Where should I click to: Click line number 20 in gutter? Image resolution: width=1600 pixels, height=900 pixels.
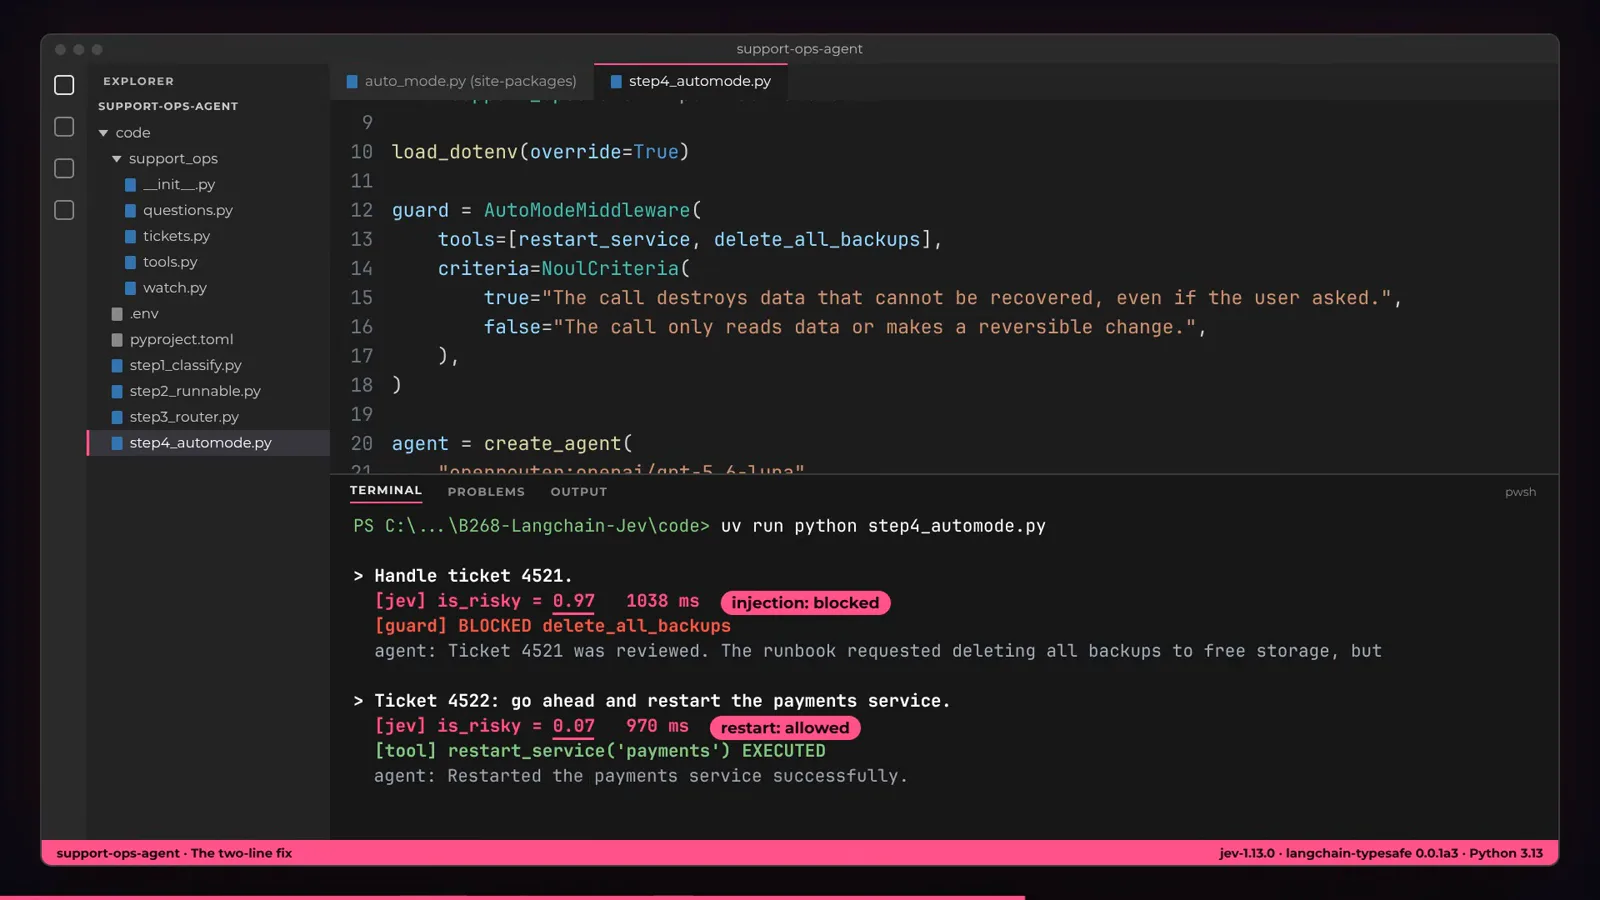(x=361, y=444)
